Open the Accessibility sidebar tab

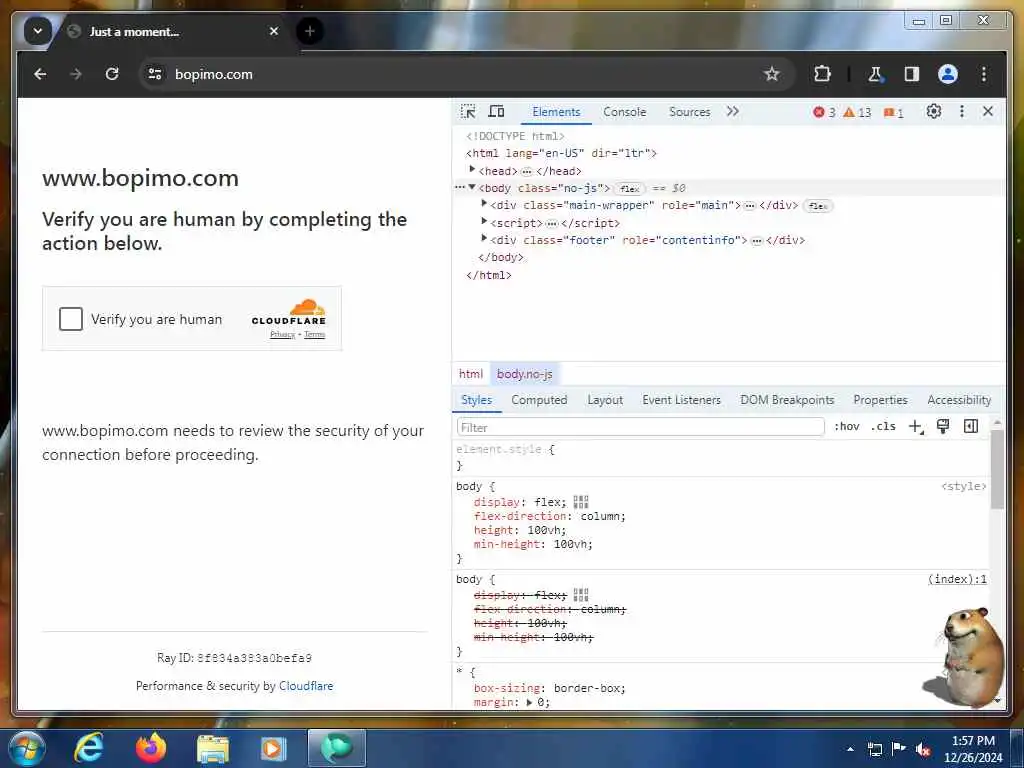(959, 400)
